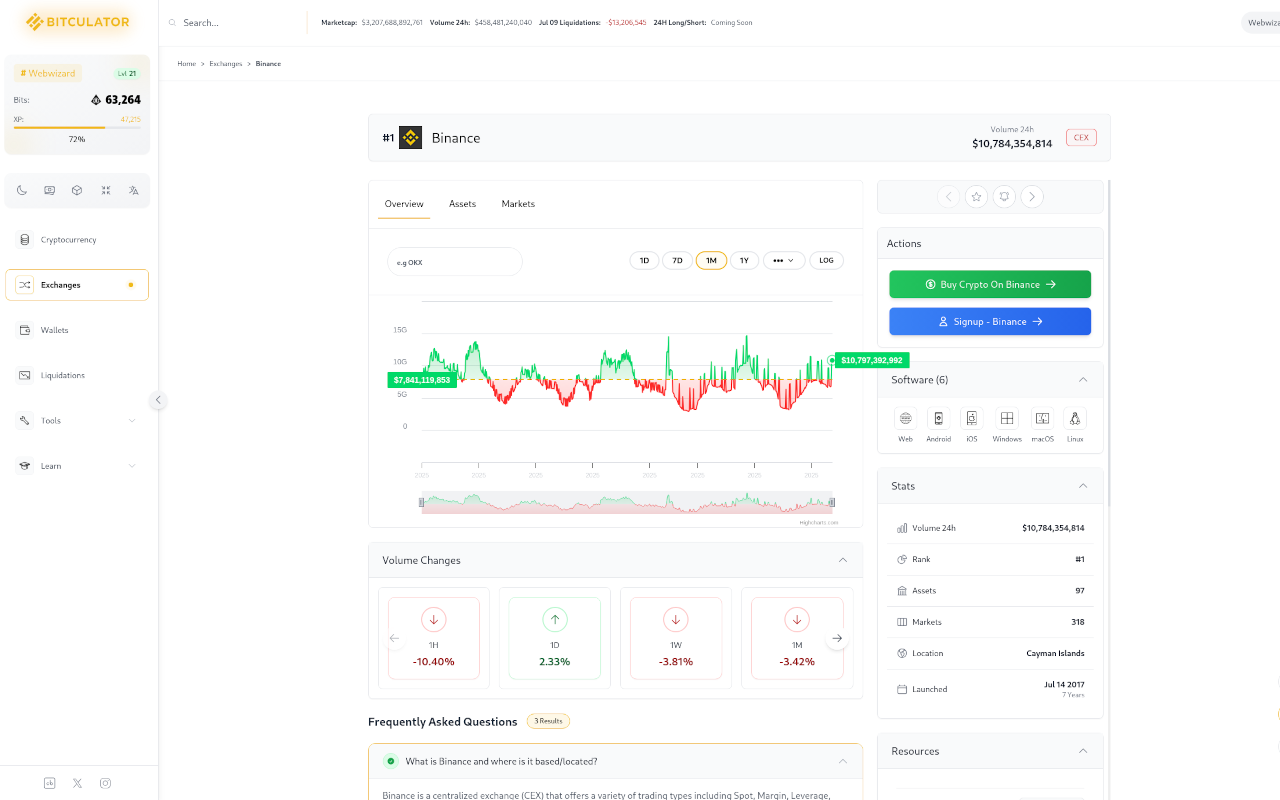Image resolution: width=1280 pixels, height=800 pixels.
Task: Show previous volume change cards
Action: pos(394,638)
